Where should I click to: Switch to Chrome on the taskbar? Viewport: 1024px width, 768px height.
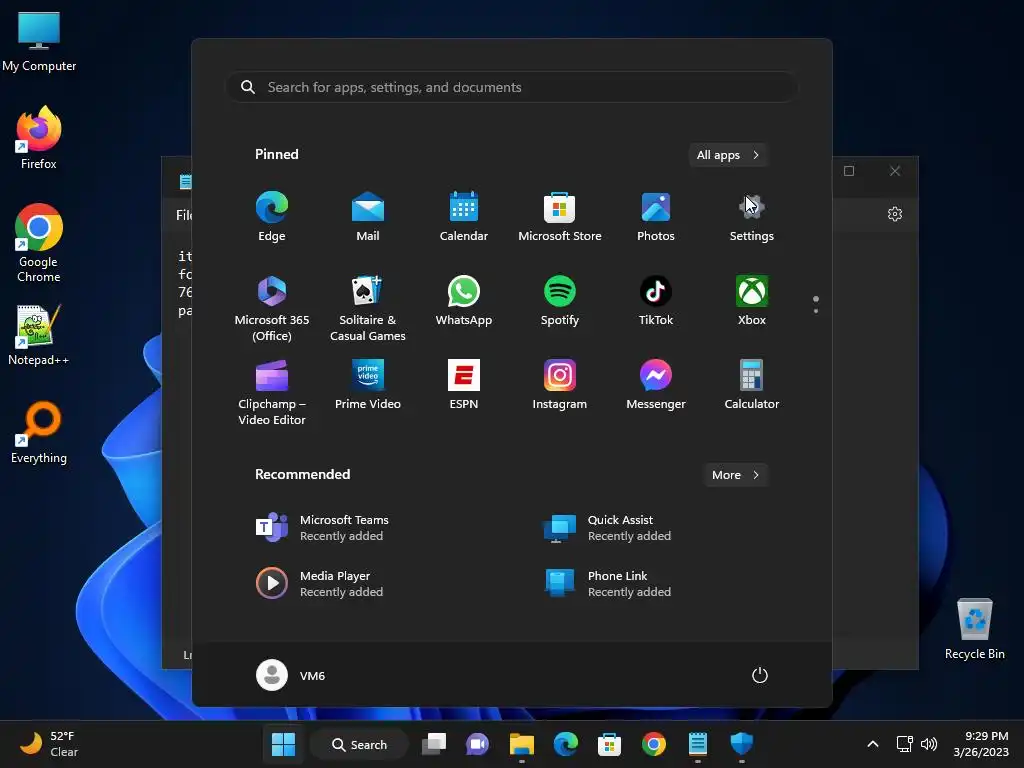(x=654, y=744)
